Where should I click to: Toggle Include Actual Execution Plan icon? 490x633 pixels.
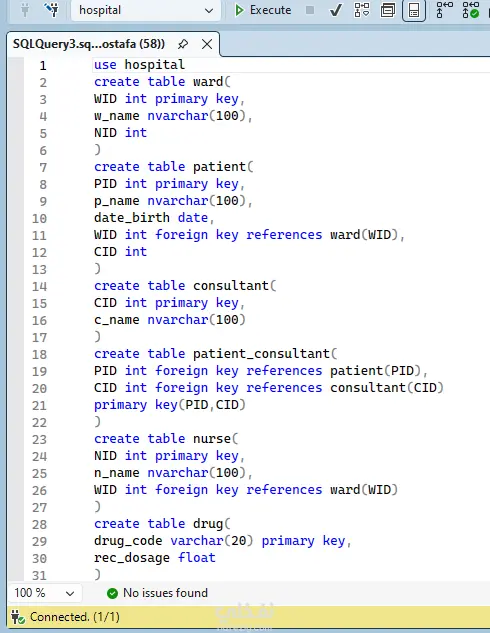[444, 10]
